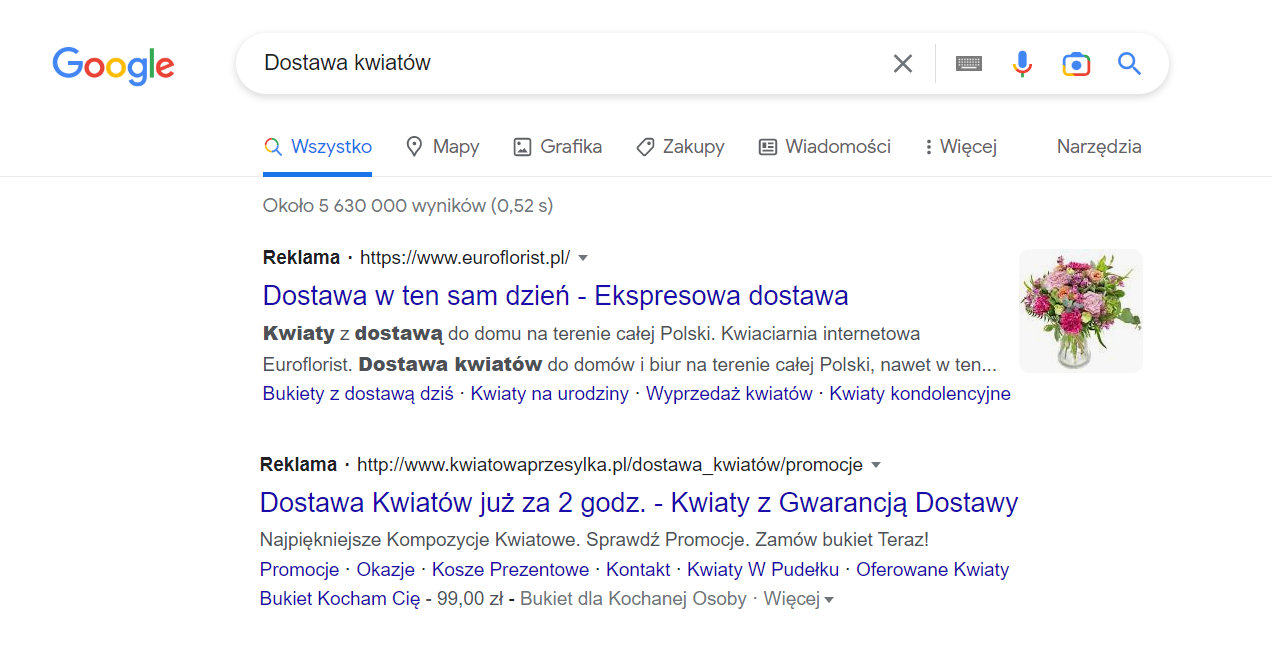The height and width of the screenshot is (670, 1276).
Task: Click '99,00 zł' price text
Action: [470, 599]
